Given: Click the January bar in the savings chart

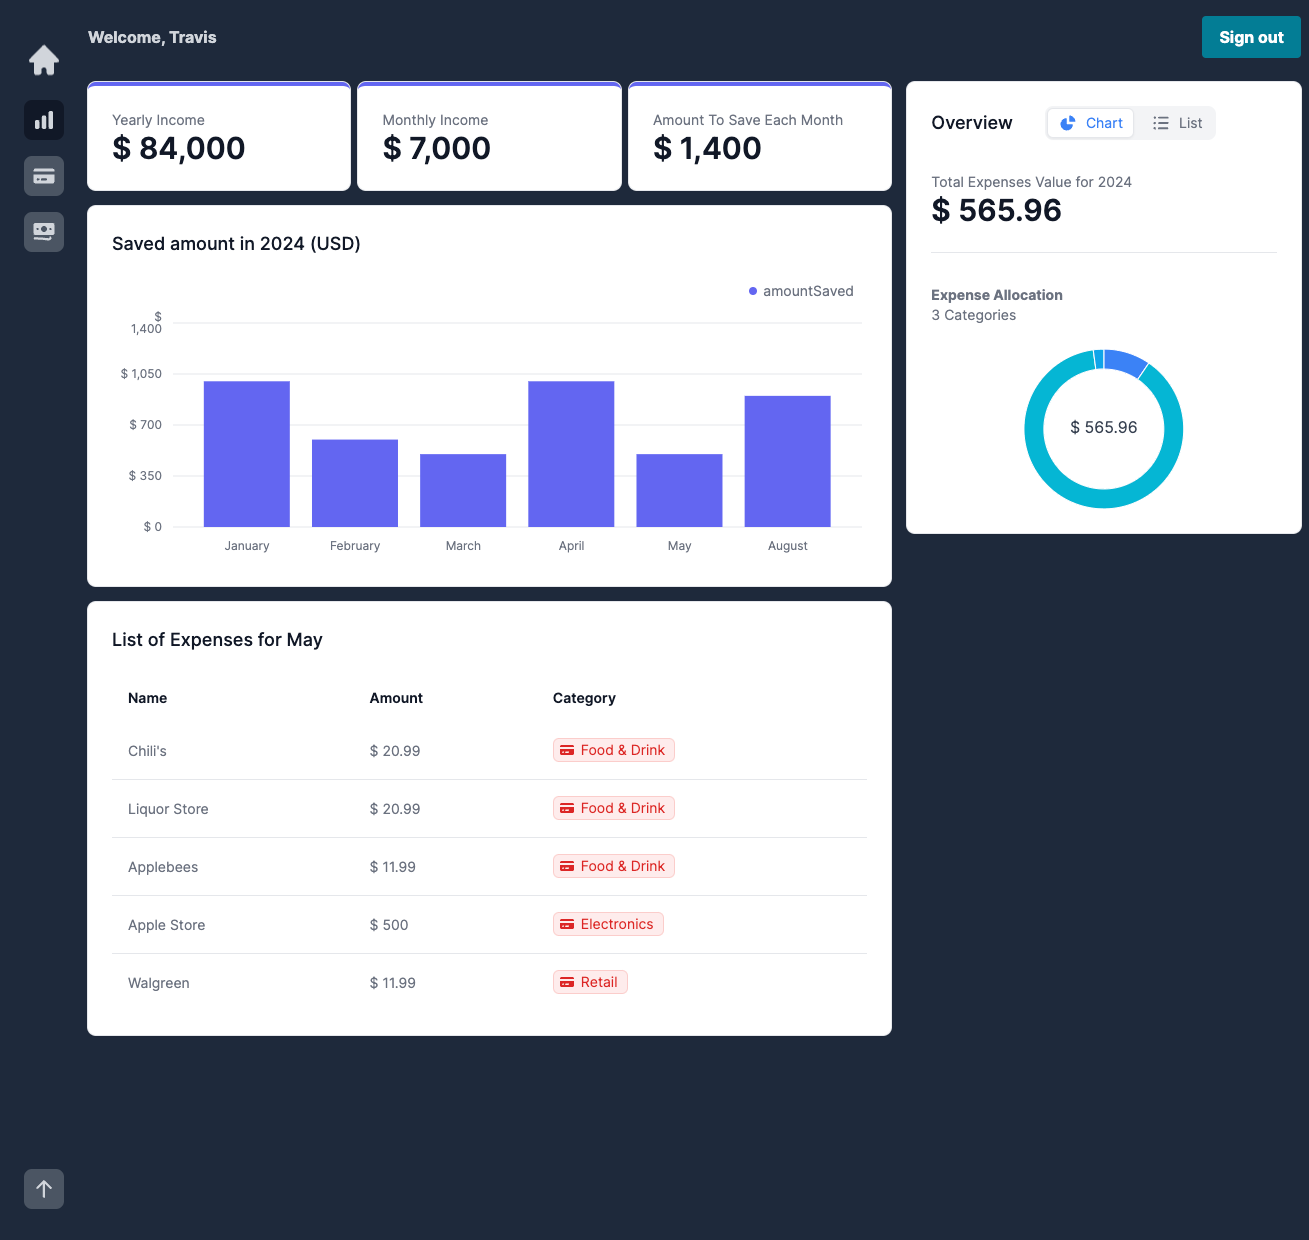Looking at the screenshot, I should pyautogui.click(x=247, y=454).
